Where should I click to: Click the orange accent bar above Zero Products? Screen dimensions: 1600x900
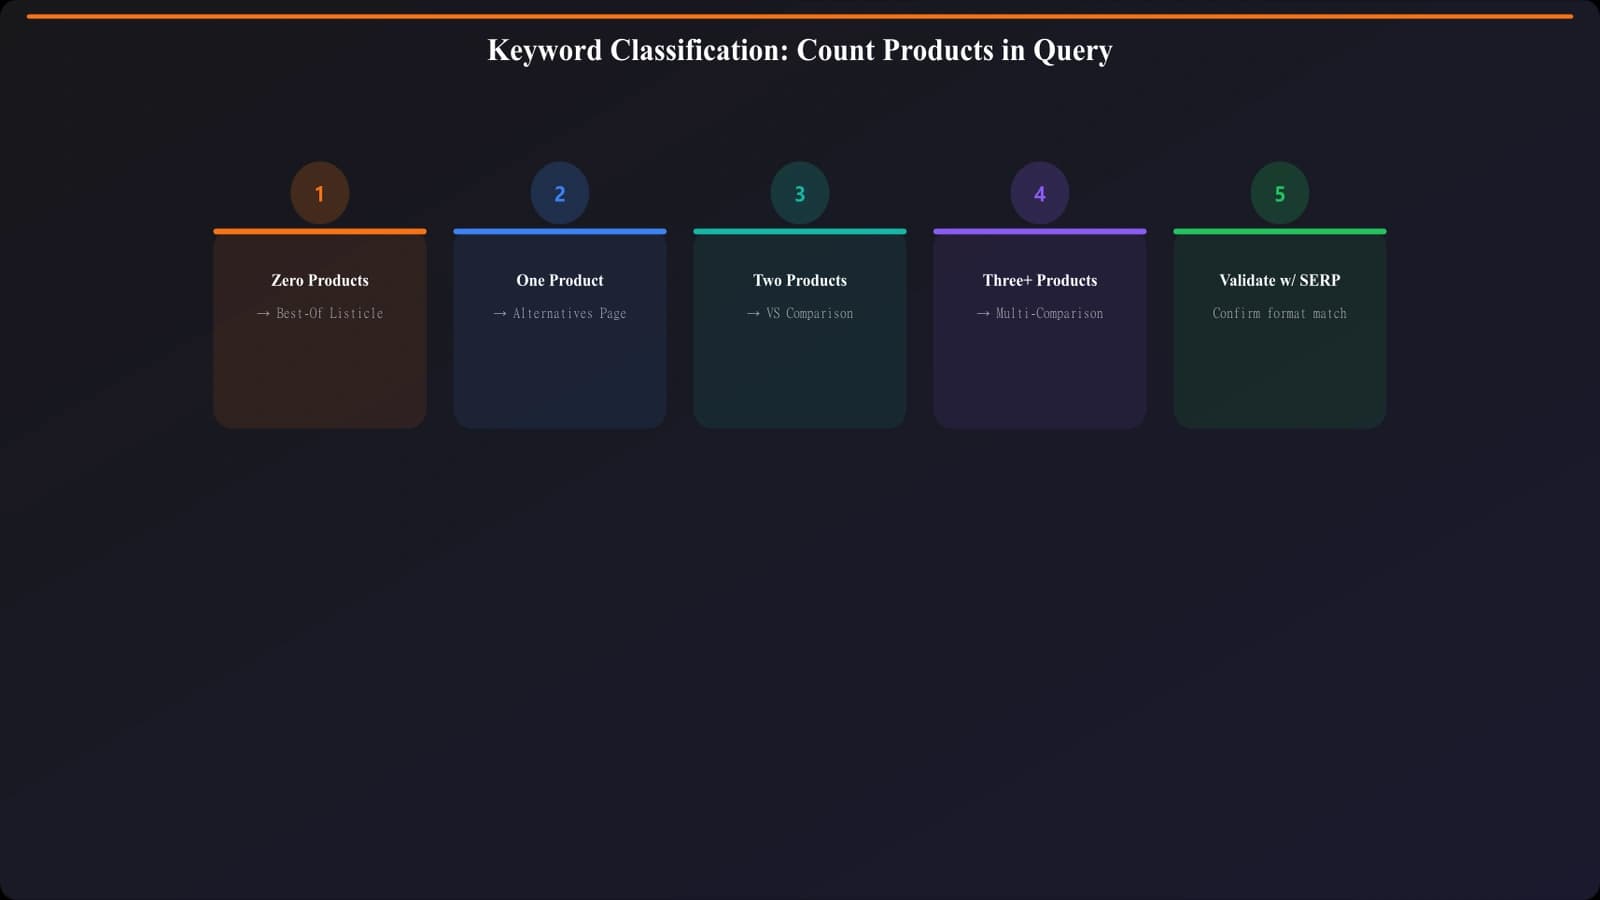pos(319,231)
